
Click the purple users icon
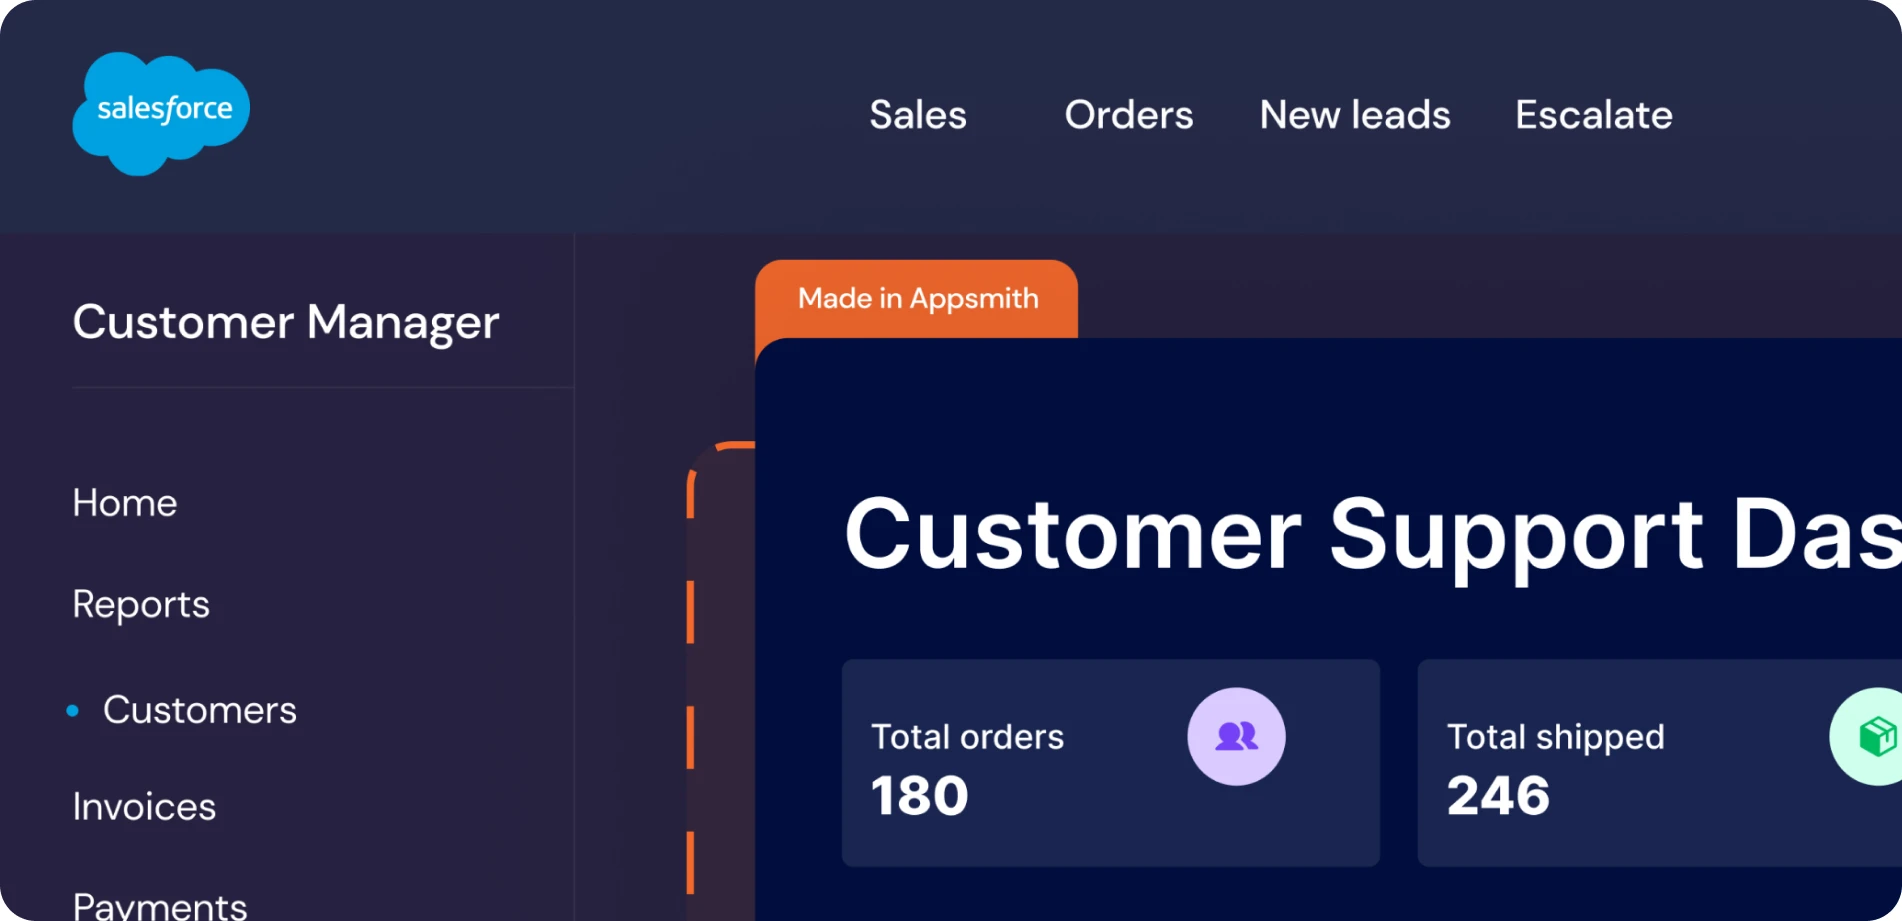click(1236, 736)
